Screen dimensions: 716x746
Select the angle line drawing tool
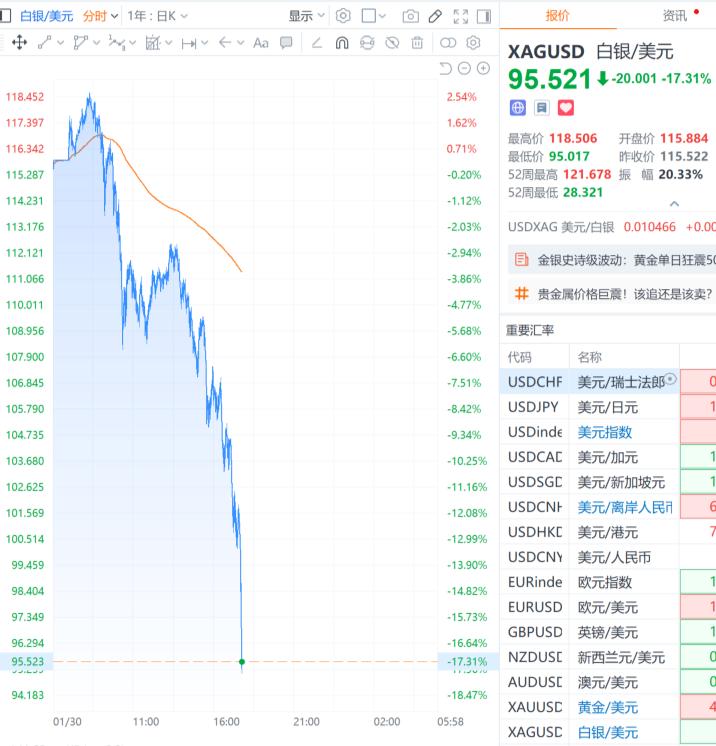(317, 43)
